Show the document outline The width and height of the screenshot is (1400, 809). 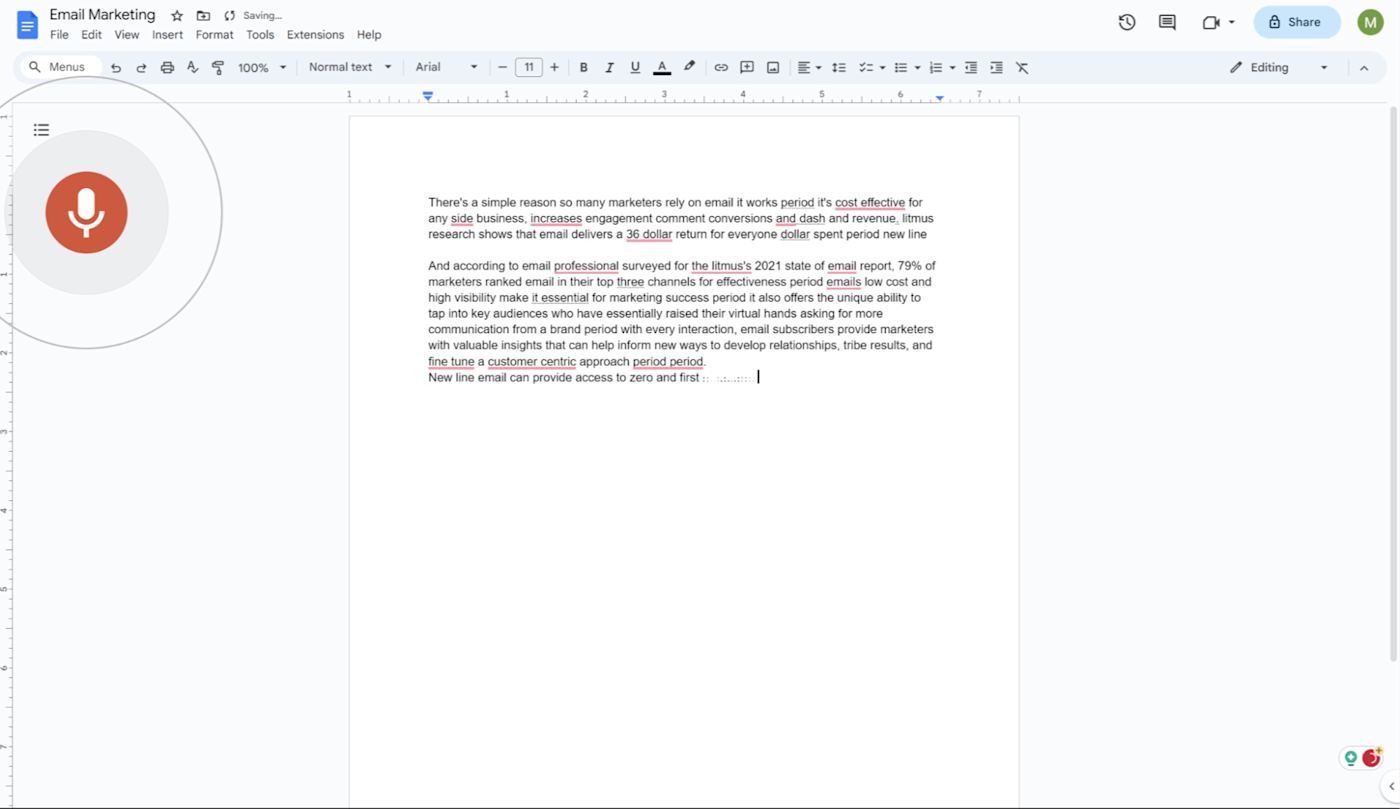point(41,130)
